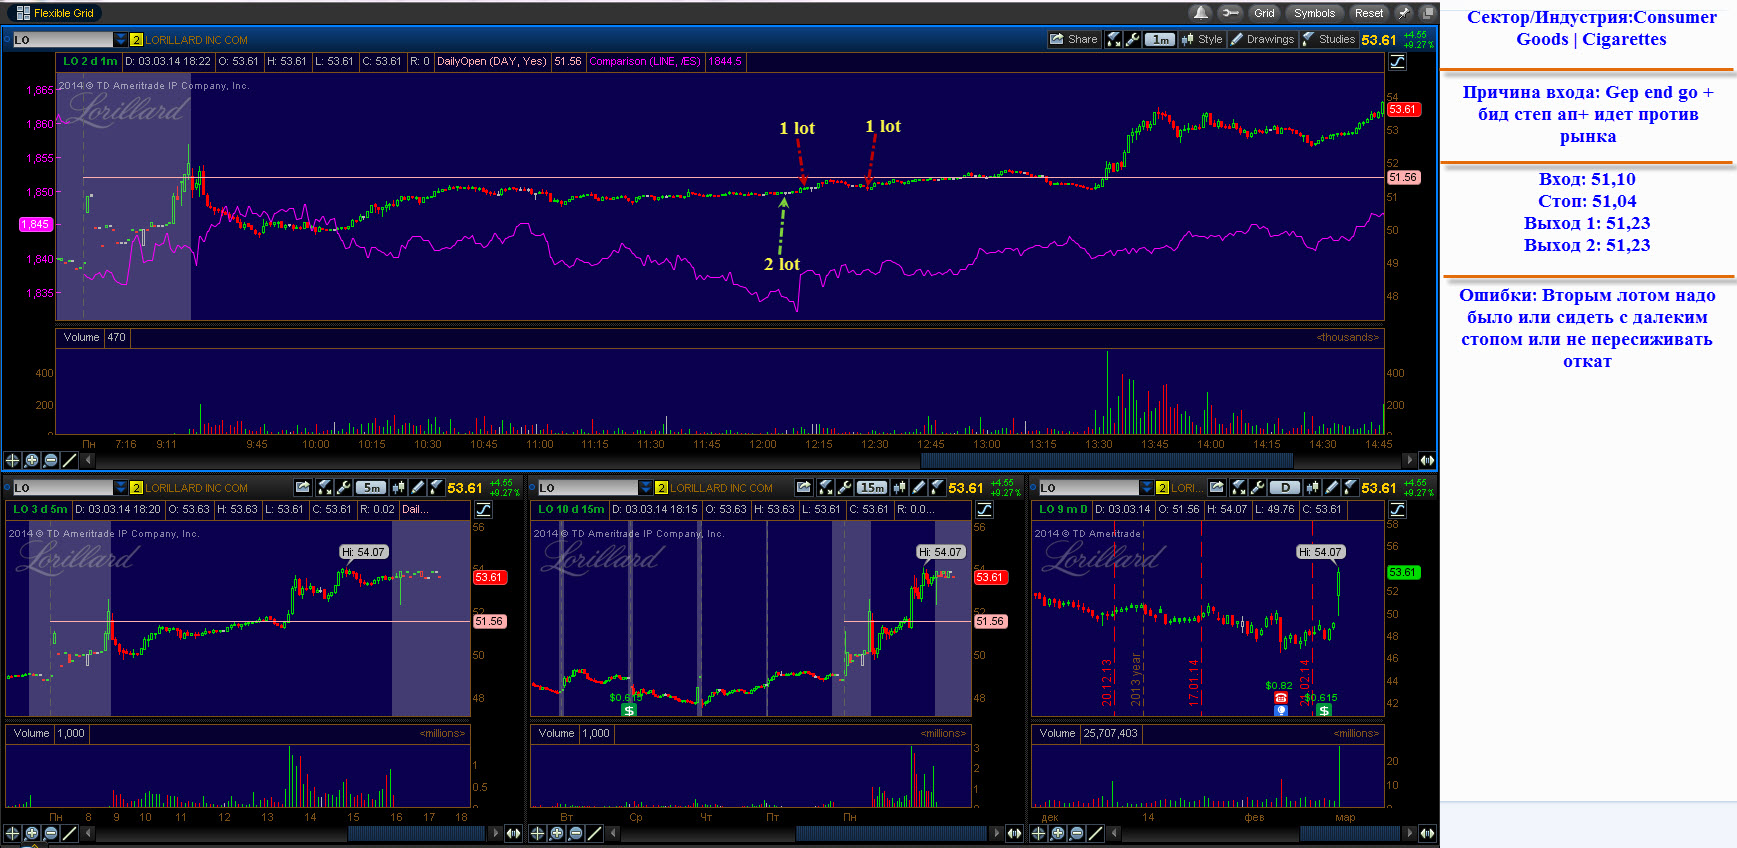The width and height of the screenshot is (1737, 848).
Task: Toggle price axis scale on 5m chart
Action: tap(484, 509)
